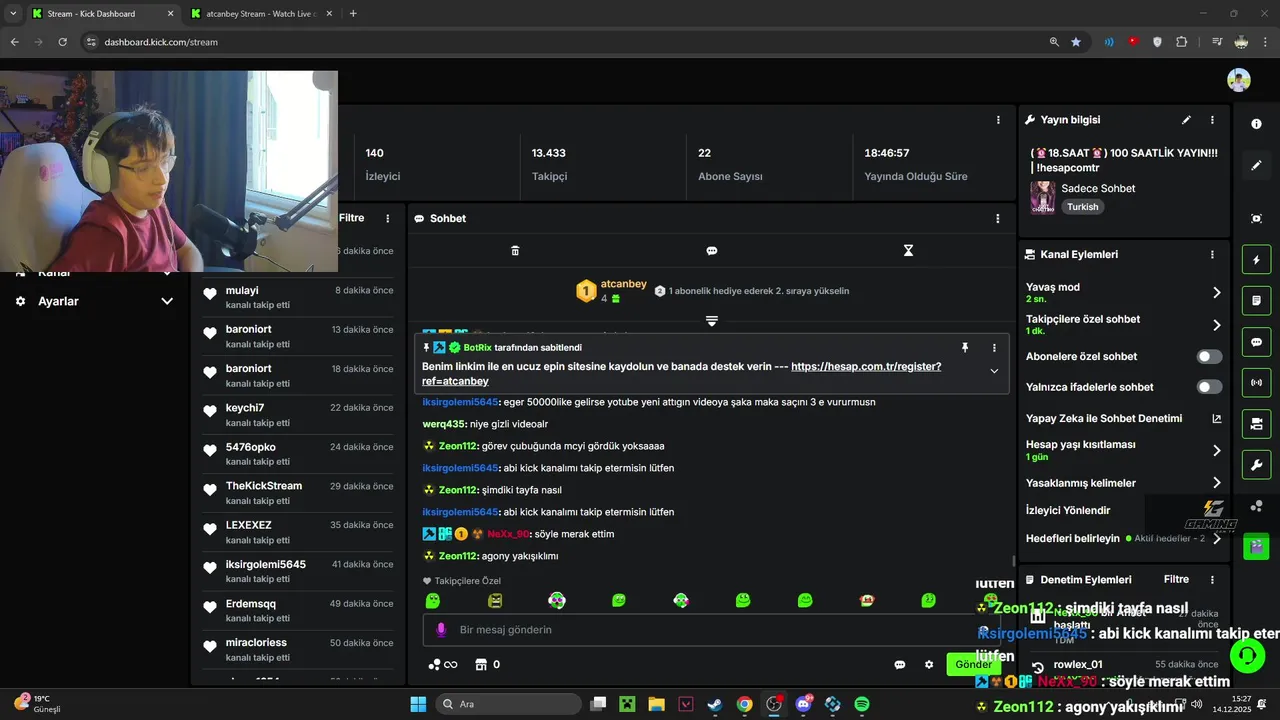Screen dimensions: 1280x720
Task: Open stats bar three-dot menu
Action: click(x=997, y=119)
